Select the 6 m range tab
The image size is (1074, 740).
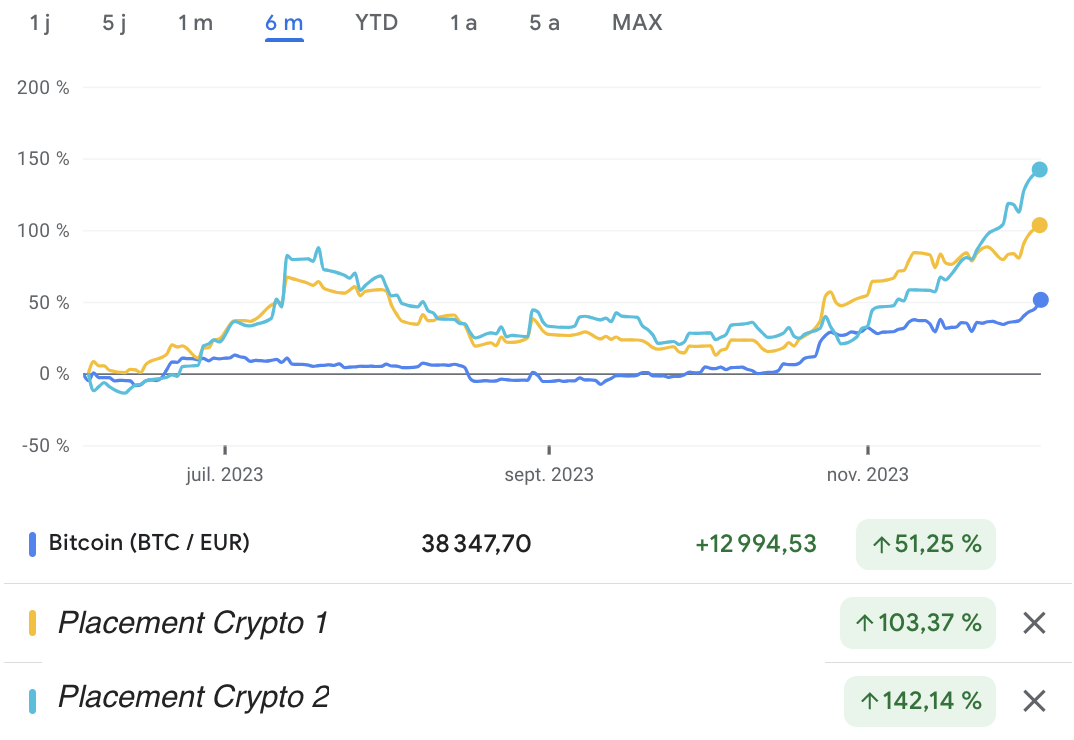(x=284, y=22)
